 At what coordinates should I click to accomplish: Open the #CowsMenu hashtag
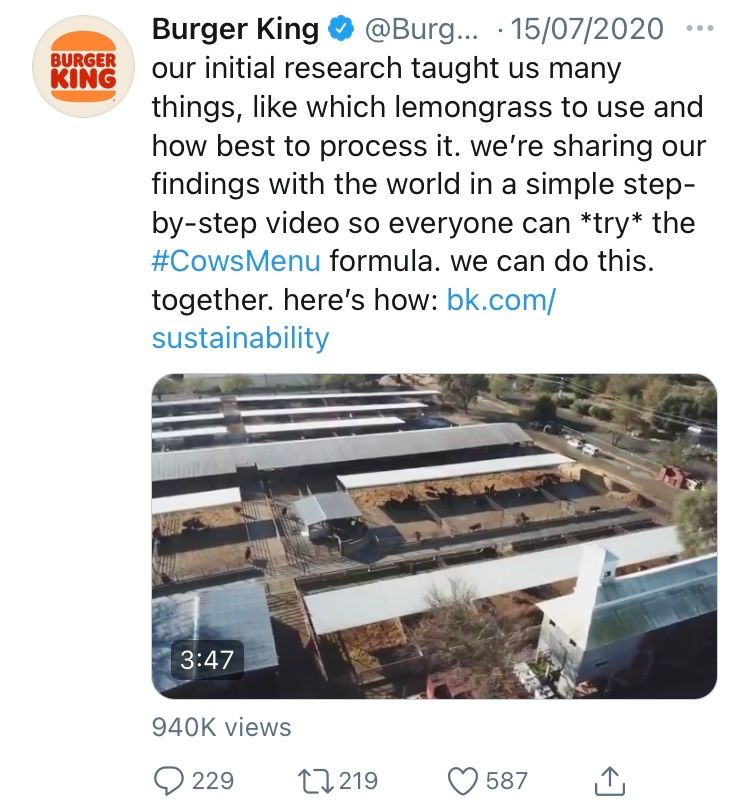tap(236, 261)
